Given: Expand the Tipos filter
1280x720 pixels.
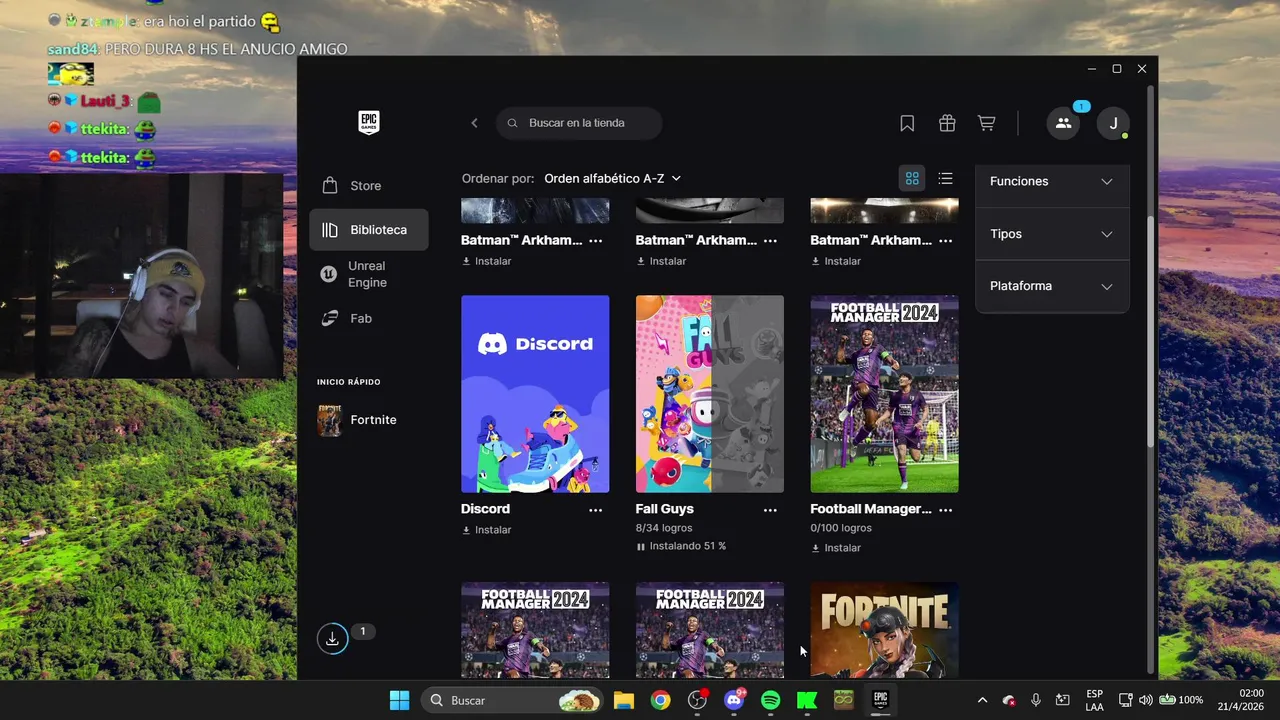Looking at the screenshot, I should tap(1052, 234).
